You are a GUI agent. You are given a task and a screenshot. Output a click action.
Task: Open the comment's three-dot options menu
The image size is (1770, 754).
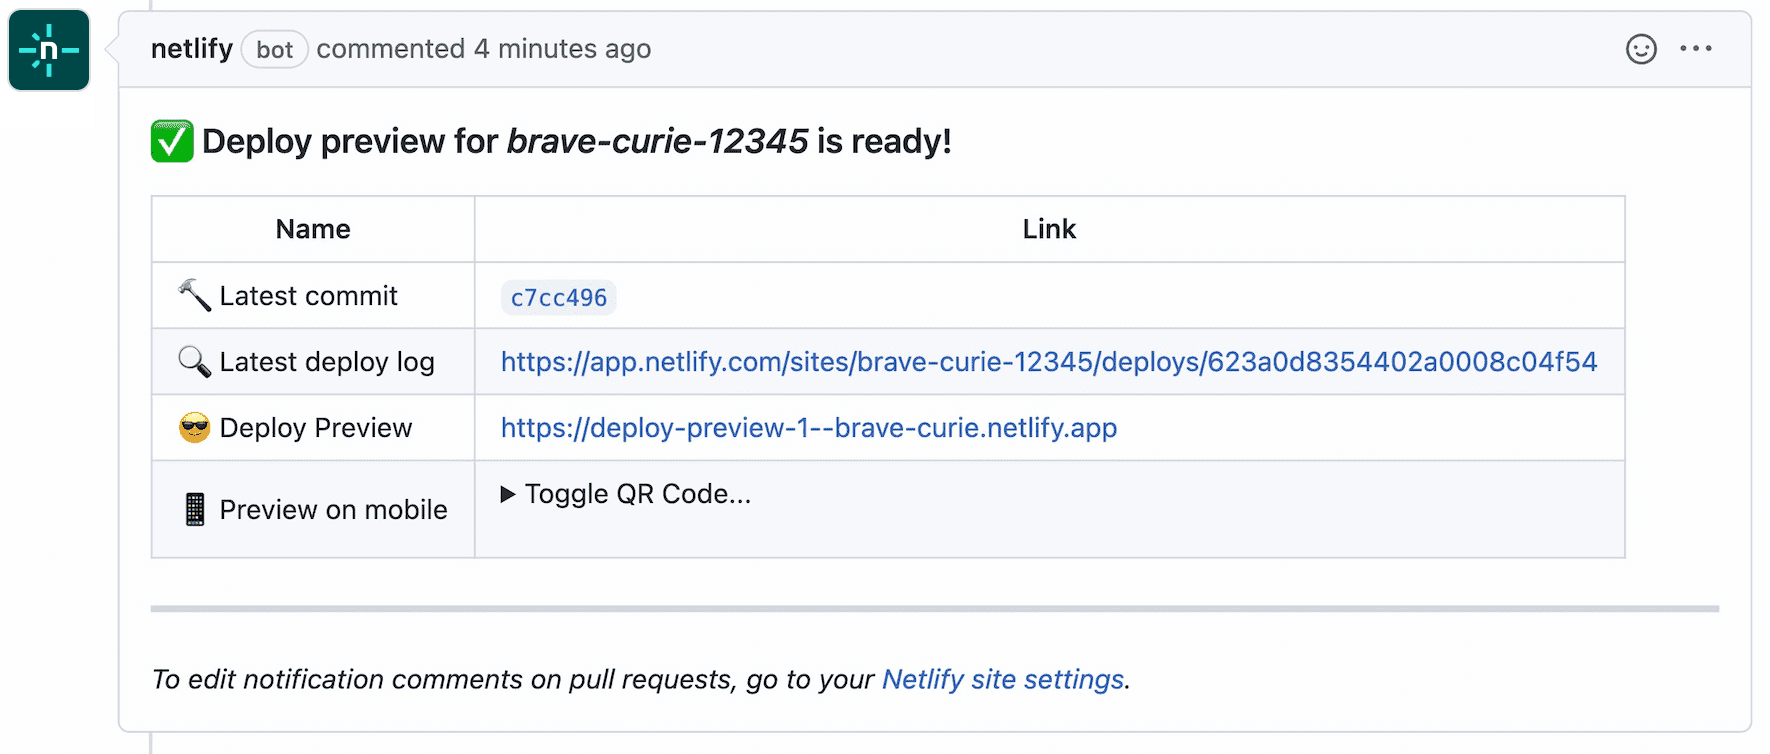[1696, 49]
